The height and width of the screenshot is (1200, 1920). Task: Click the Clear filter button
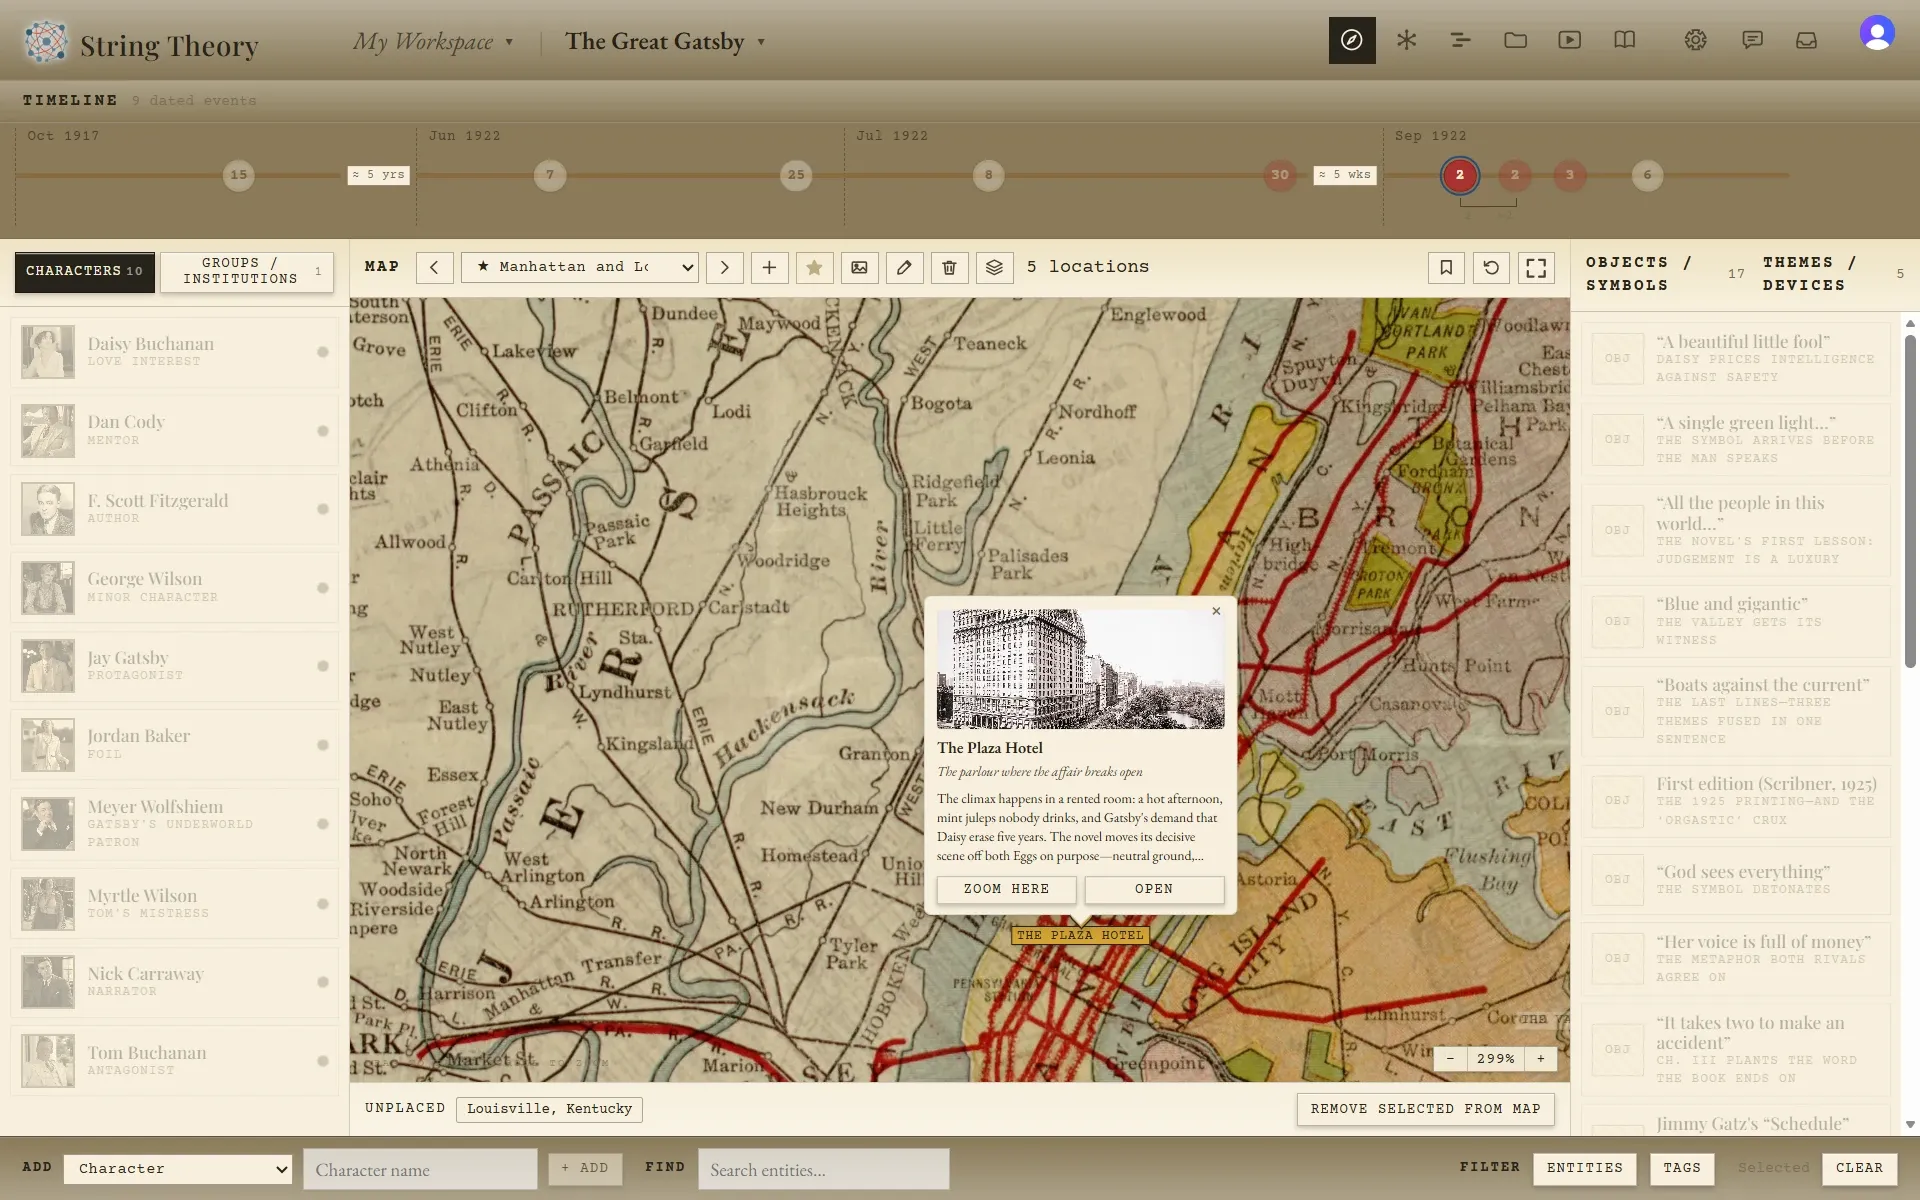[x=1859, y=1168]
